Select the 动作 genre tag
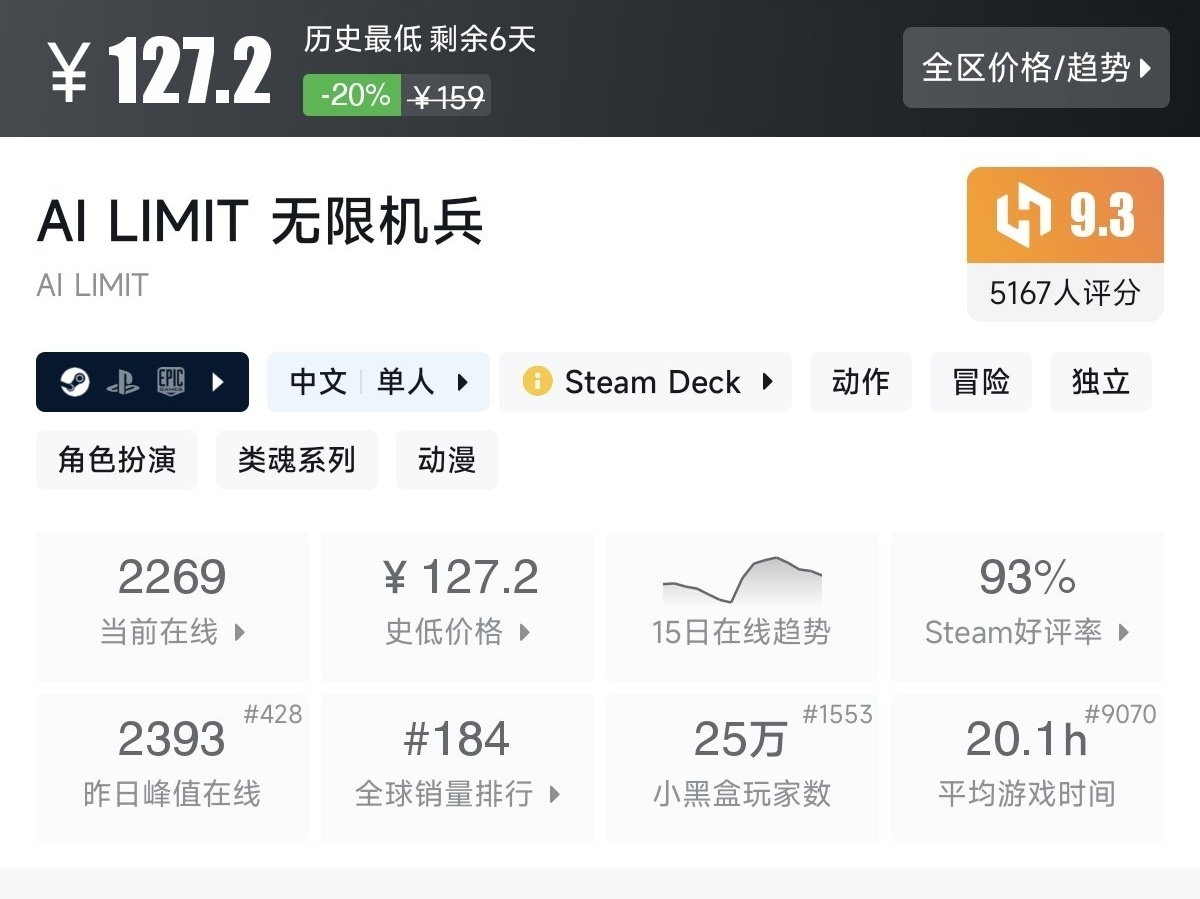 [x=860, y=382]
